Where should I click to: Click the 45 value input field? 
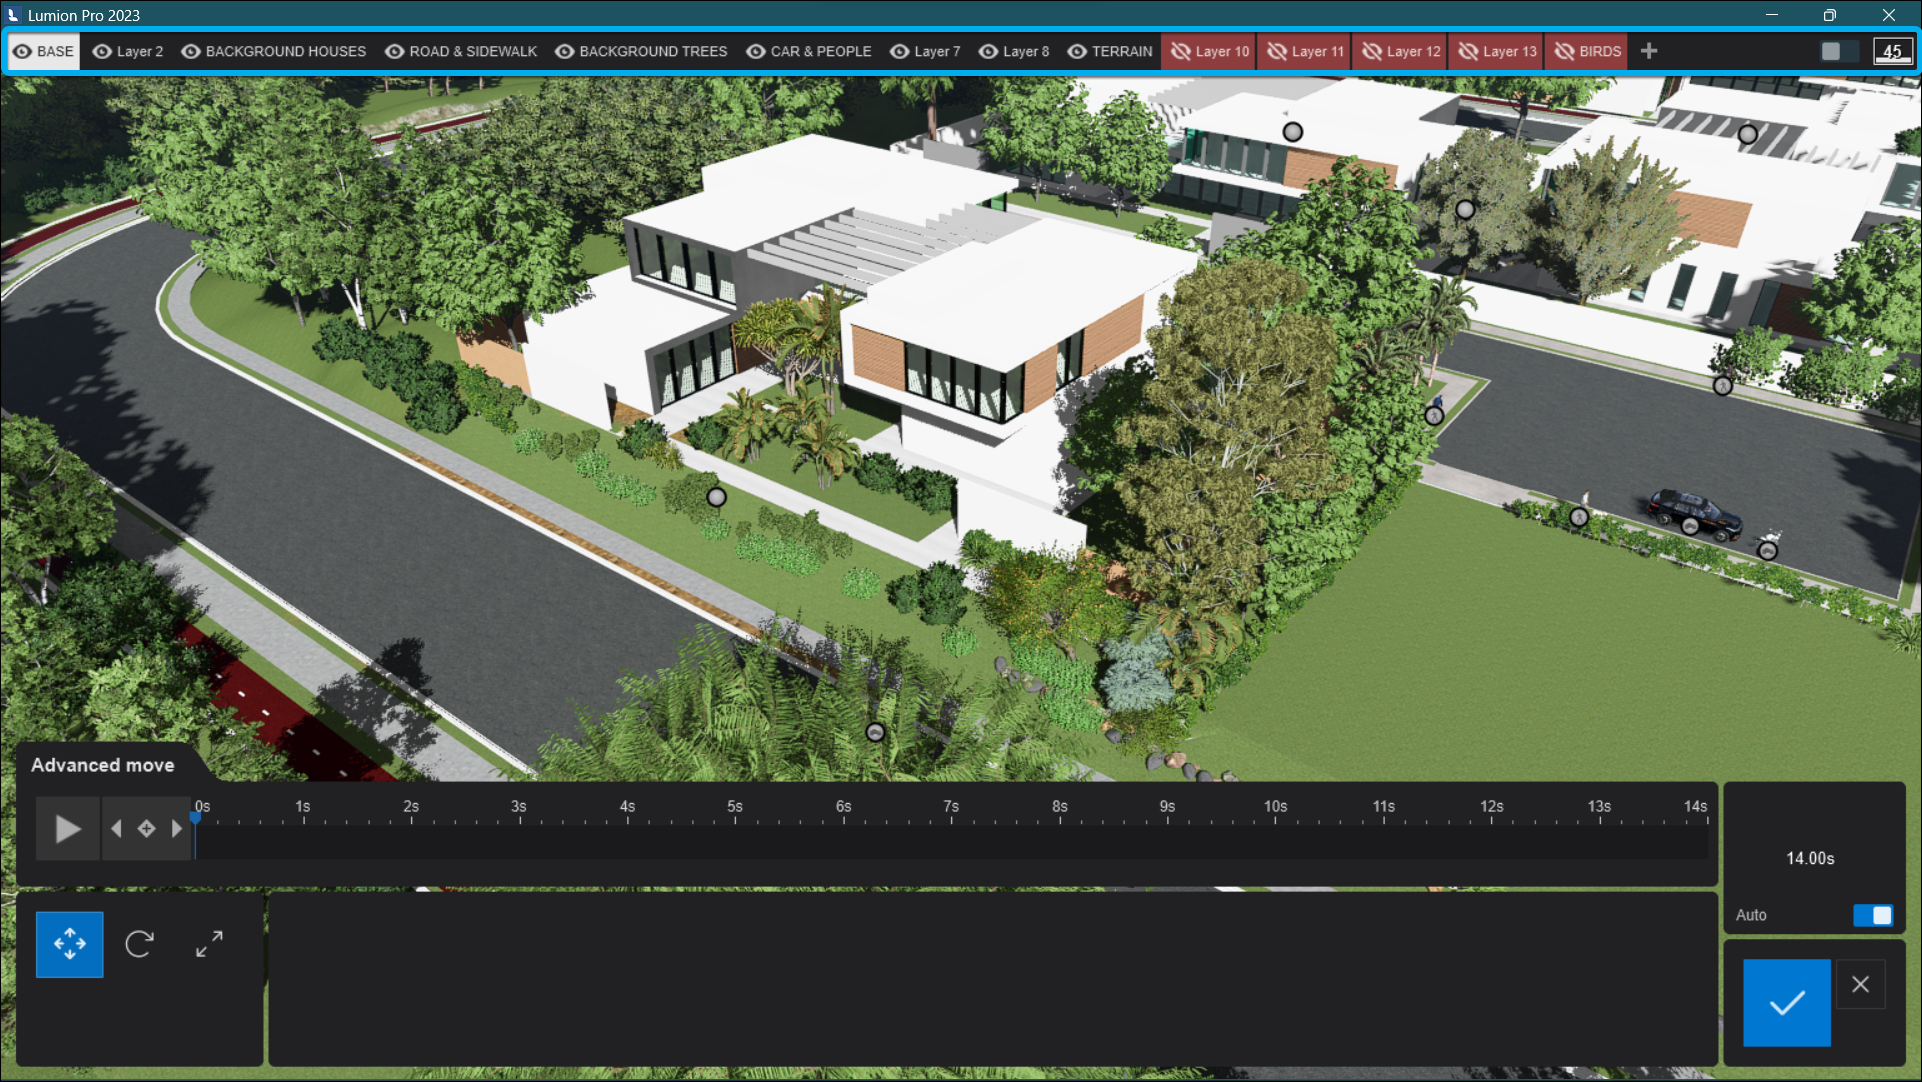(1892, 51)
